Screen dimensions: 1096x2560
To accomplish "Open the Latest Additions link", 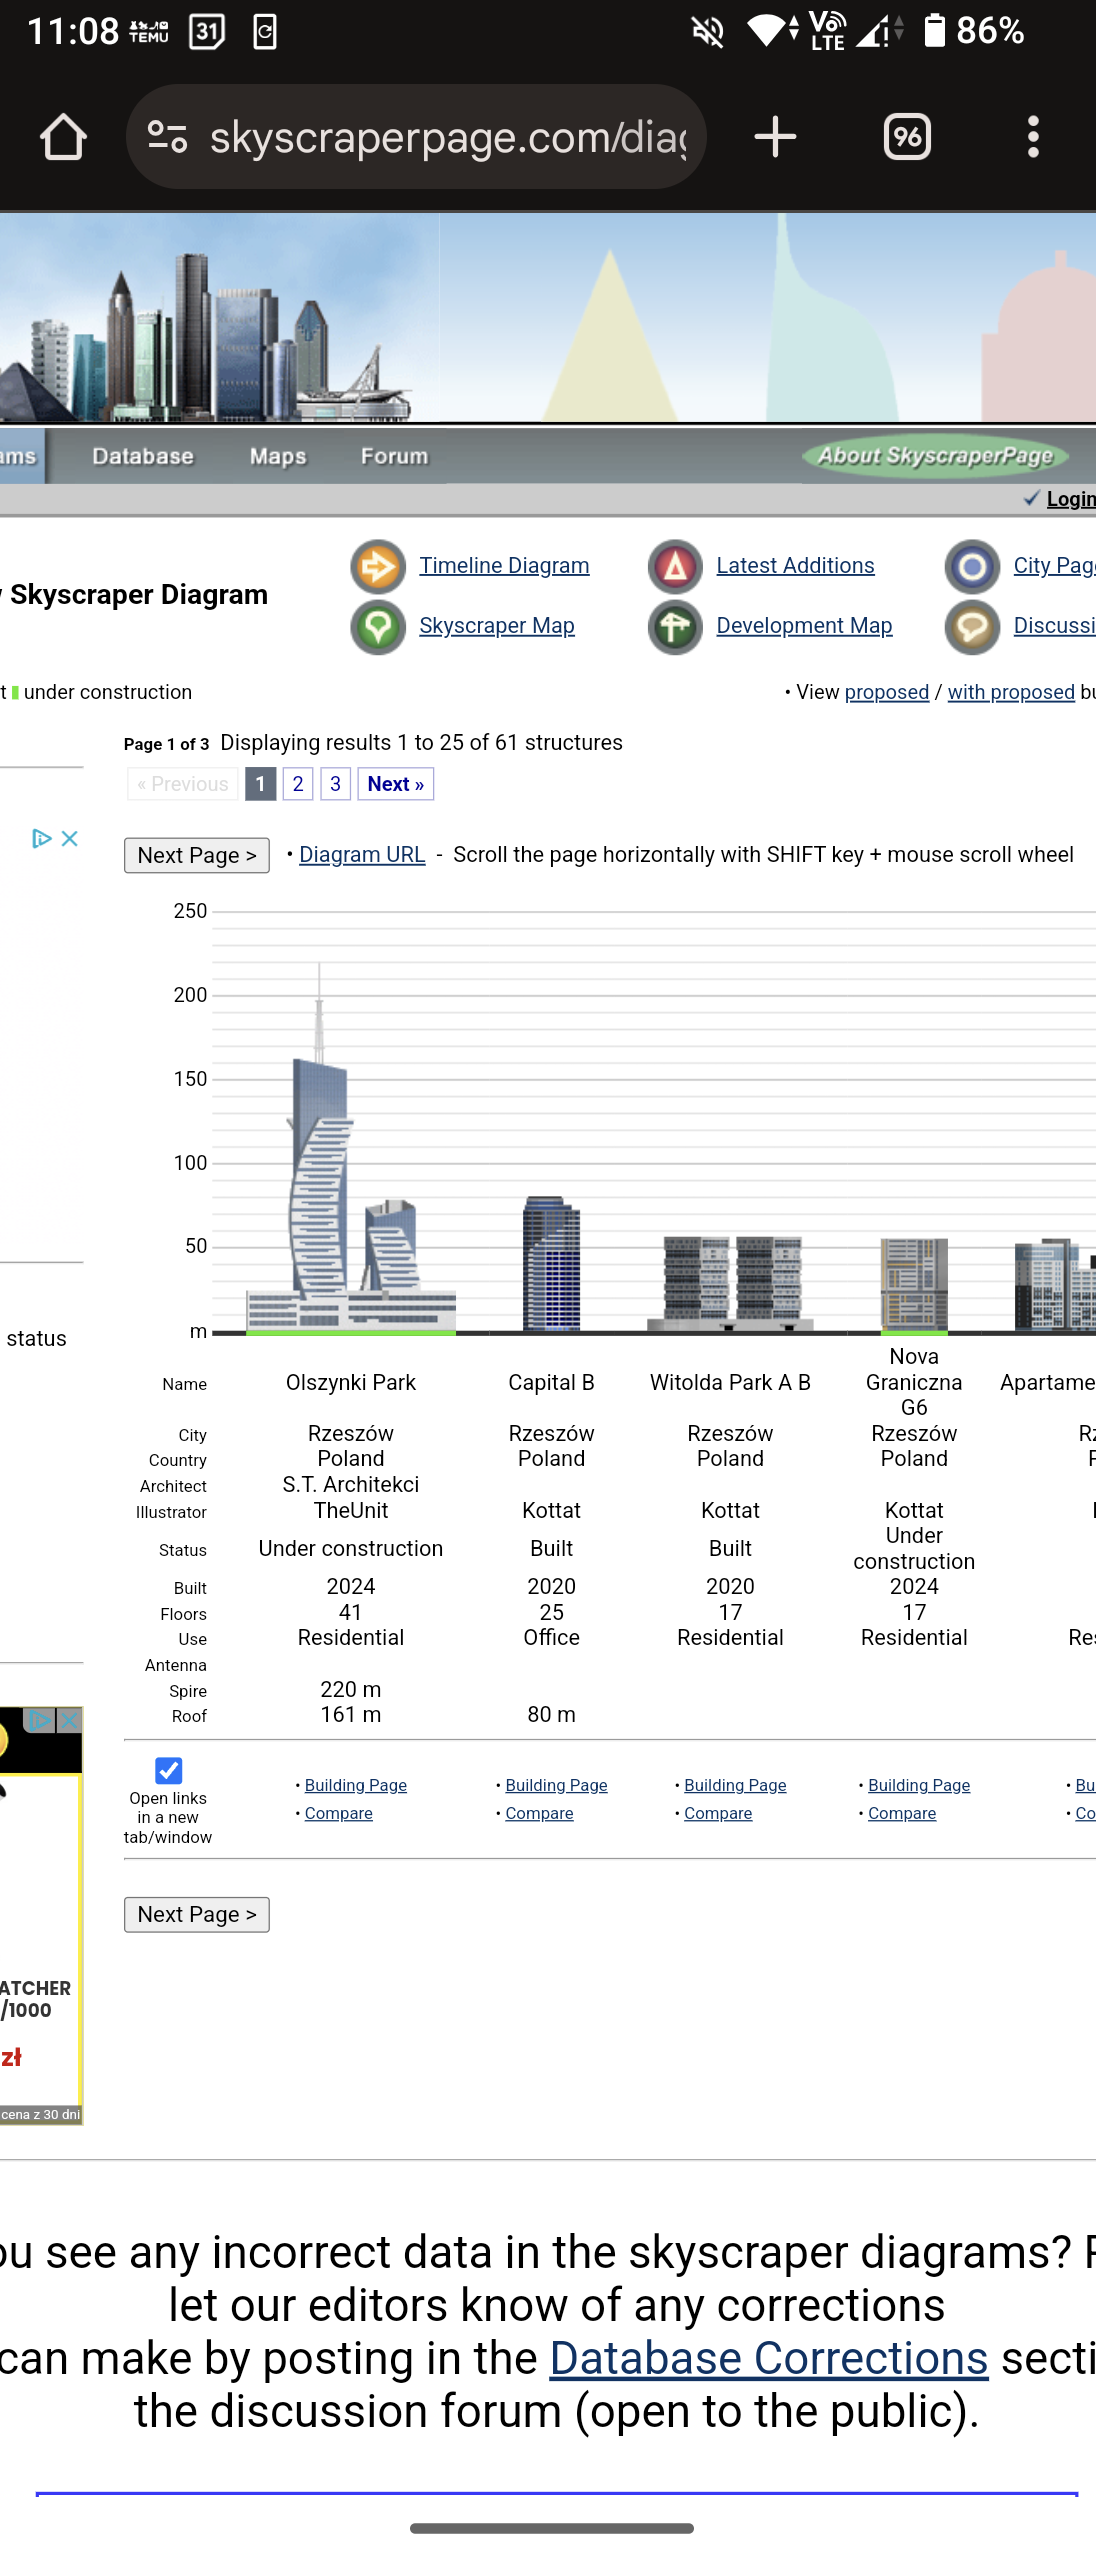I will tap(795, 566).
